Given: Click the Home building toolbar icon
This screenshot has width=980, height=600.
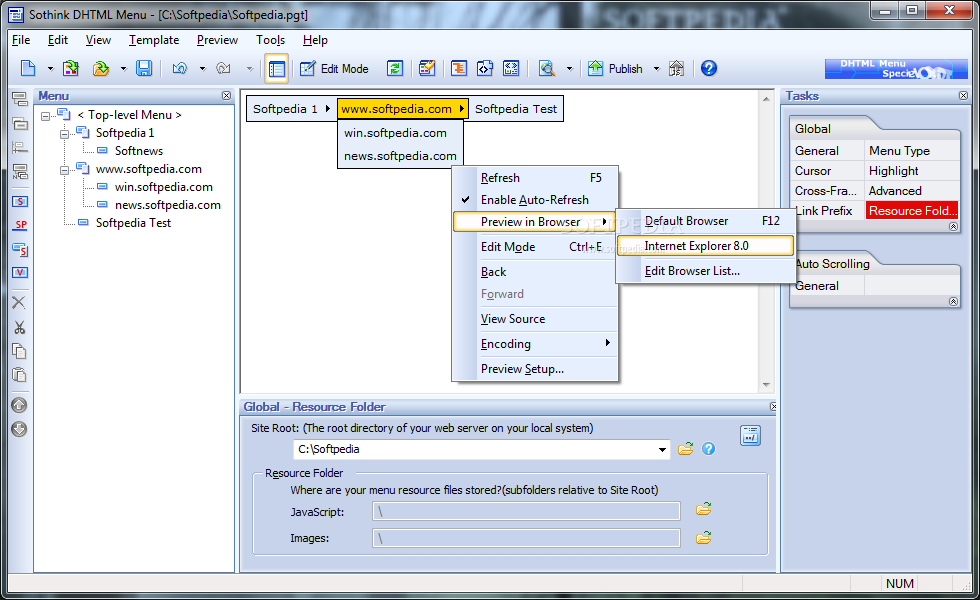Looking at the screenshot, I should [x=676, y=68].
